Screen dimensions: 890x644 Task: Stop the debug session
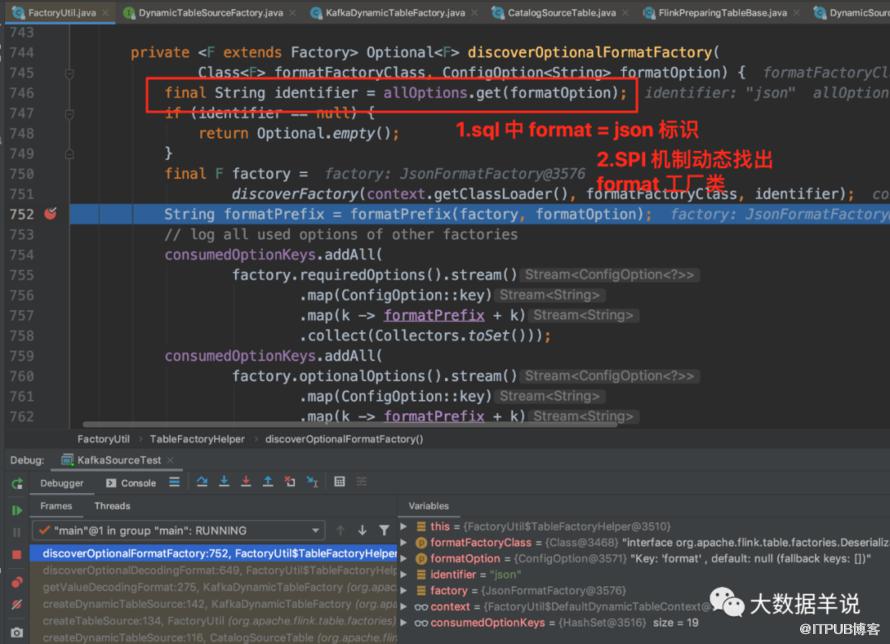[x=17, y=554]
